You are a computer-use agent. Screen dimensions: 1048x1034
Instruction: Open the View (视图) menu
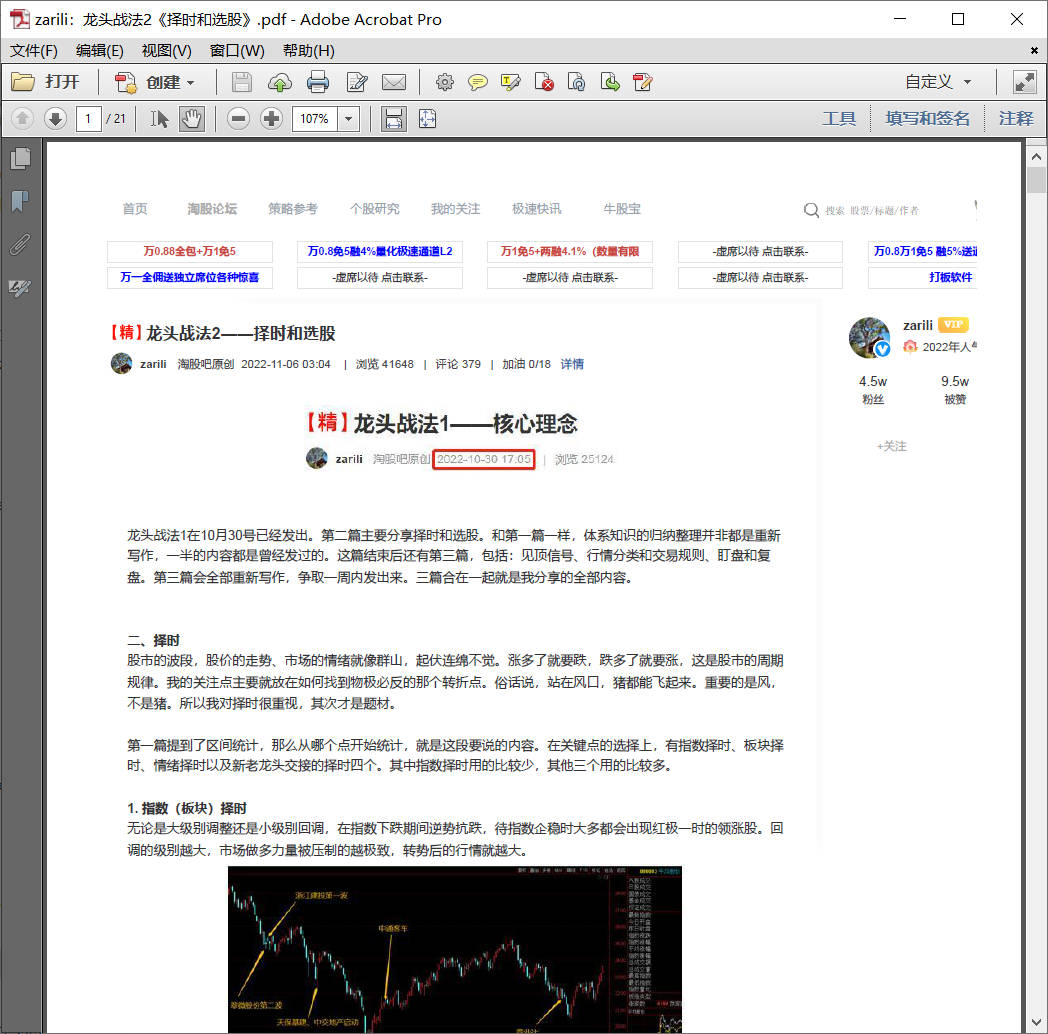(x=166, y=51)
